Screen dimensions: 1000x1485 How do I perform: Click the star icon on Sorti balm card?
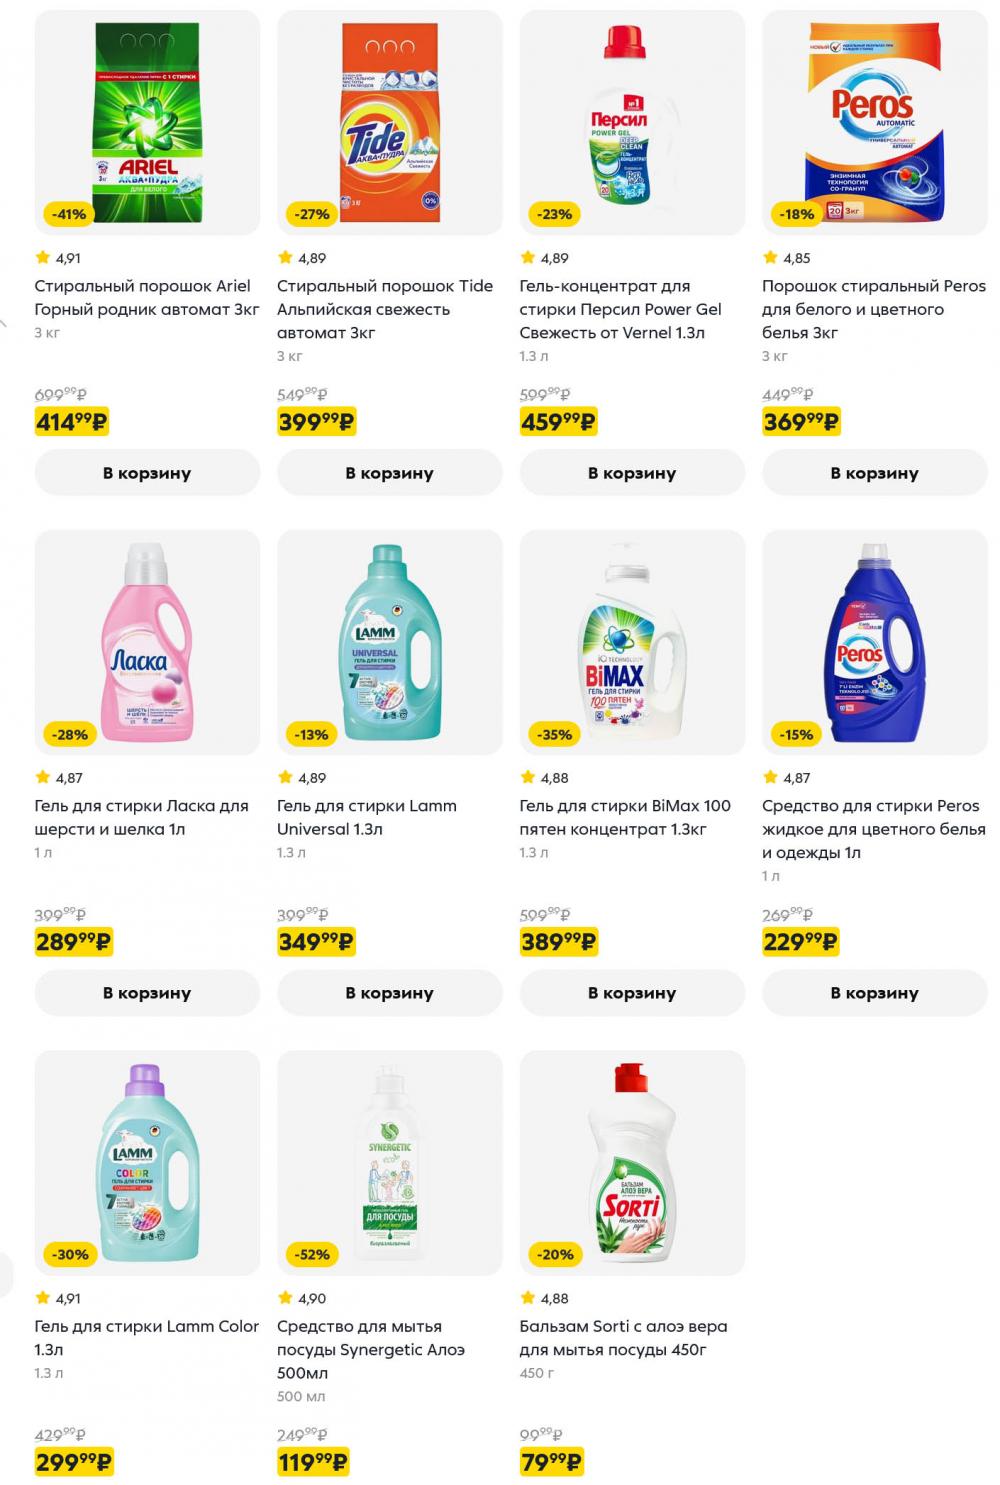[x=528, y=1297]
